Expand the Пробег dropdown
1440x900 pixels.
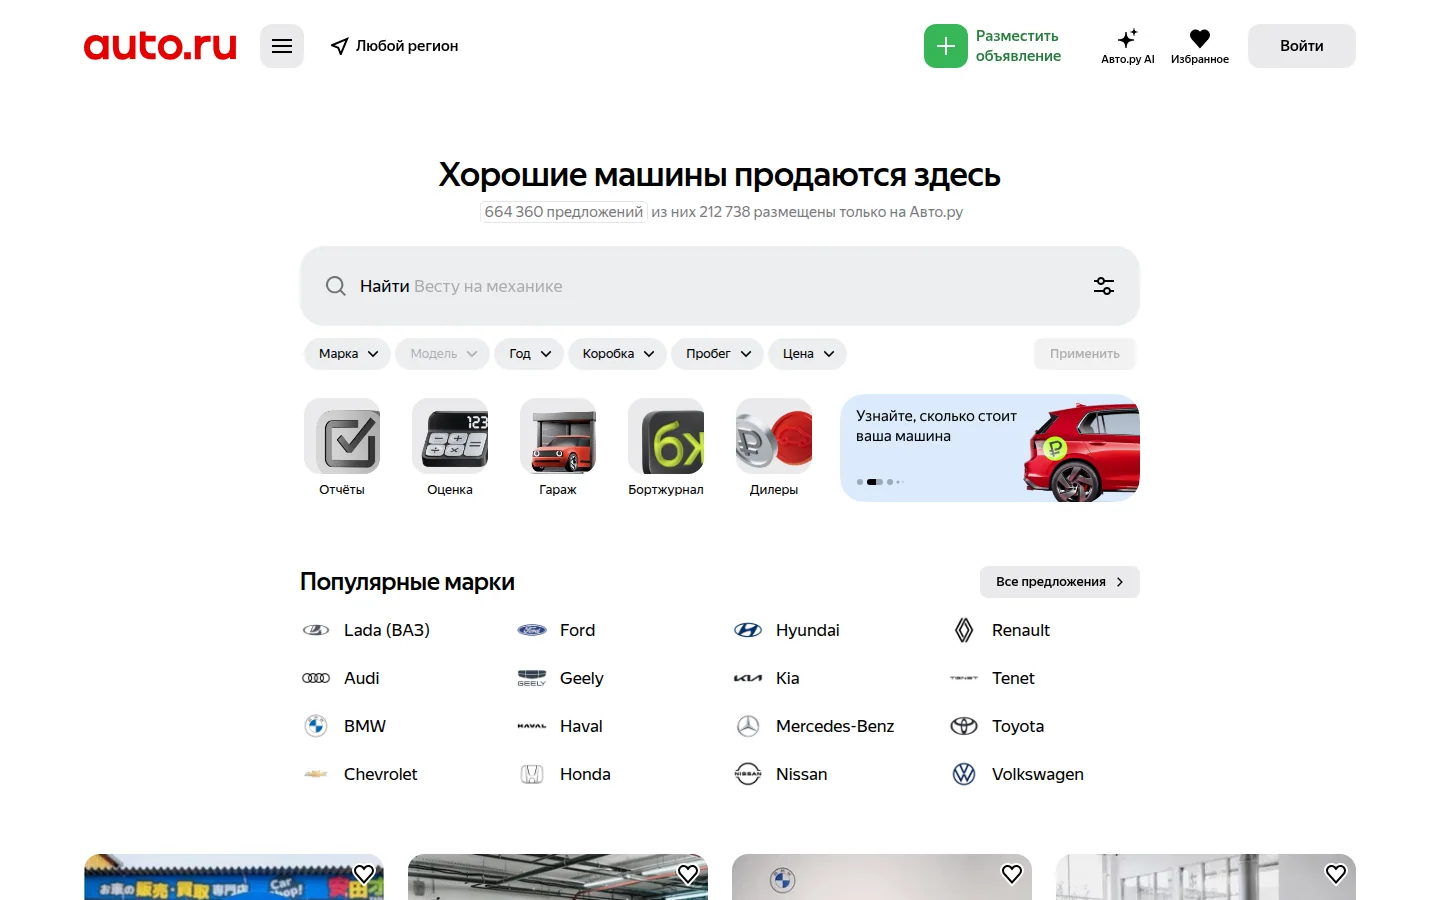718,354
